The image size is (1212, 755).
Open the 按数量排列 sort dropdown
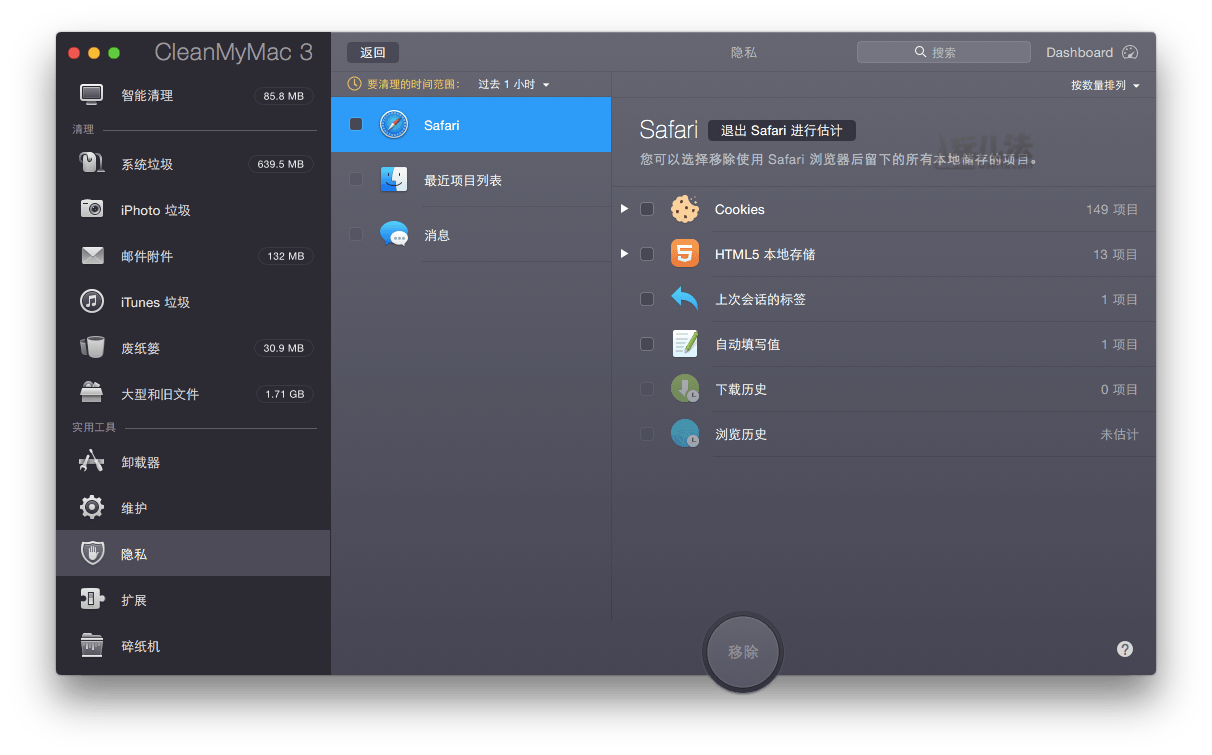1105,85
